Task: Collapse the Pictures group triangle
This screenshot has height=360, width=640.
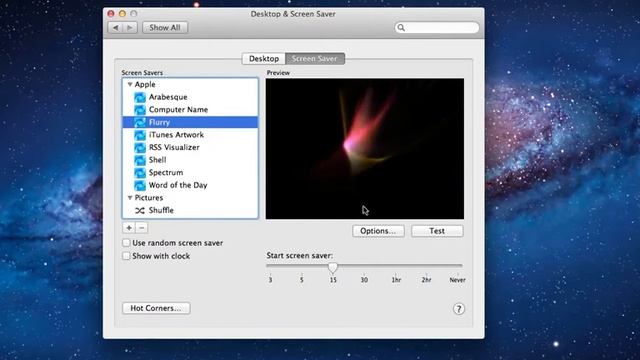Action: [x=129, y=198]
